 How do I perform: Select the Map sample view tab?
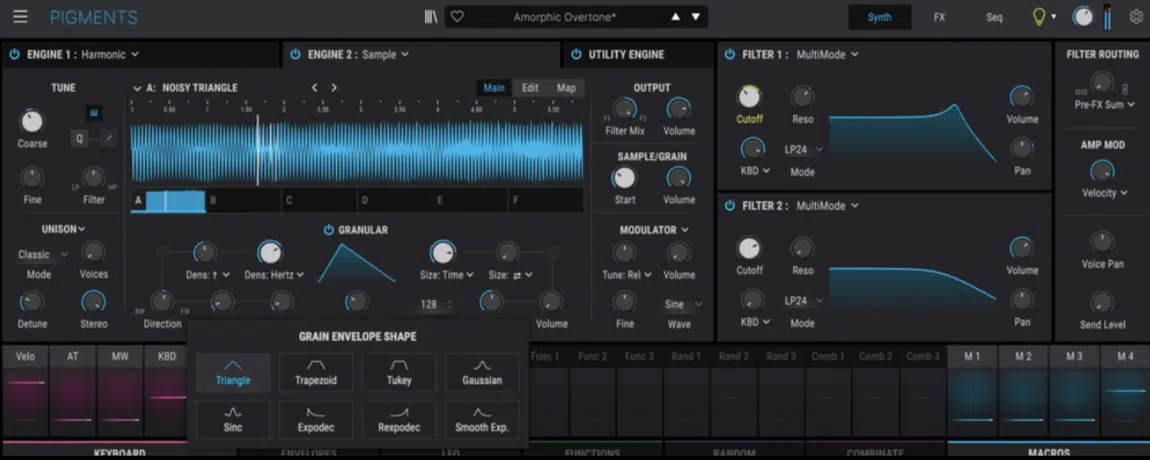coord(566,87)
